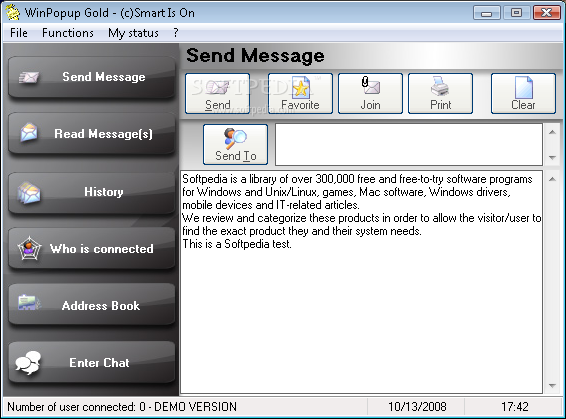Click the 'Send Message' panel heading
The width and height of the screenshot is (566, 419).
coord(256,56)
